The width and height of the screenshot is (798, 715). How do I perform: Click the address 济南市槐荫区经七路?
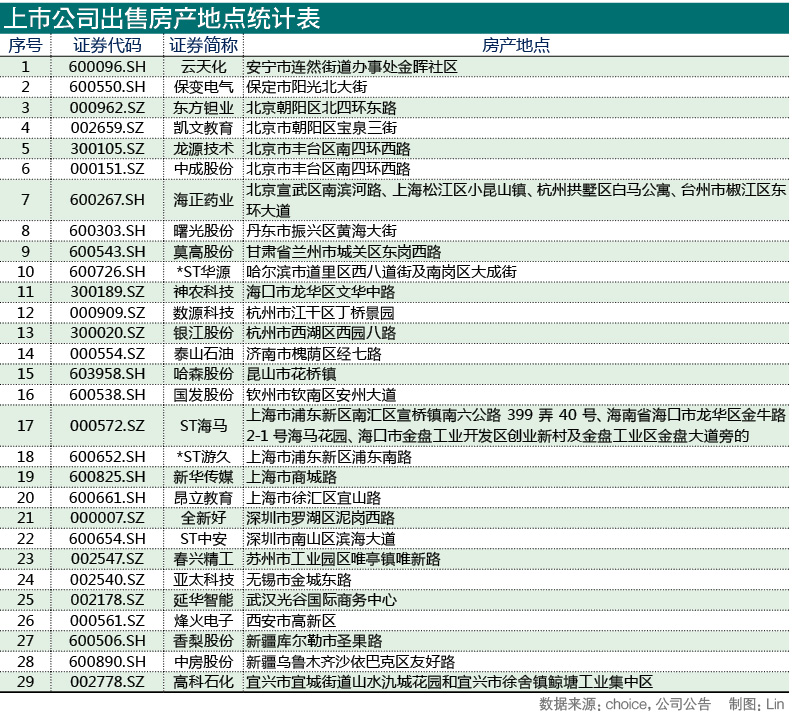pyautogui.click(x=314, y=354)
